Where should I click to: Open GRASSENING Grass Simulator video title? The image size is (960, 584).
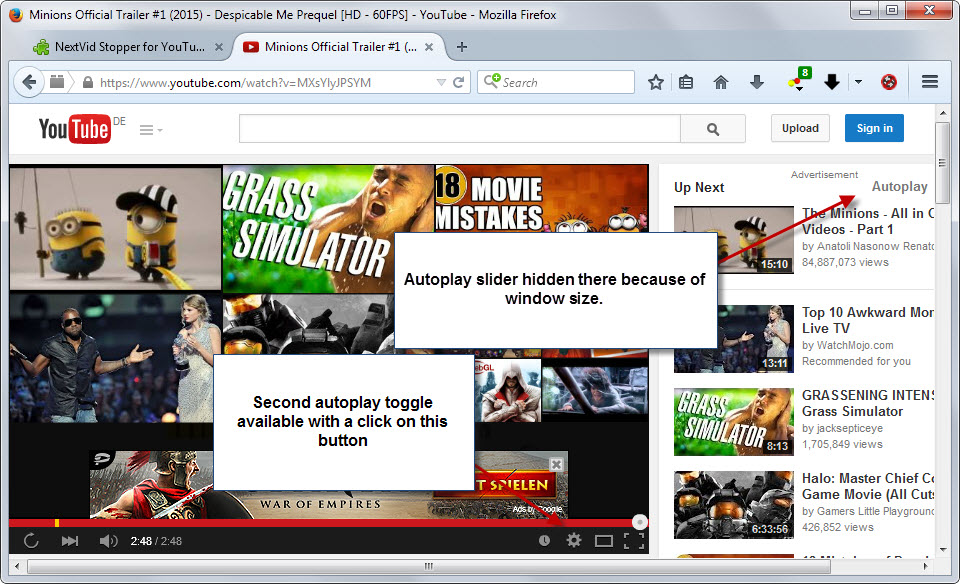[x=868, y=403]
